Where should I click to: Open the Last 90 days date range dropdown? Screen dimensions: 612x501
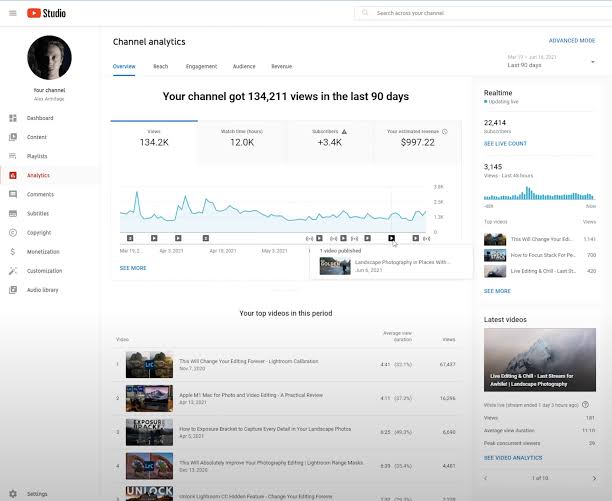551,61
